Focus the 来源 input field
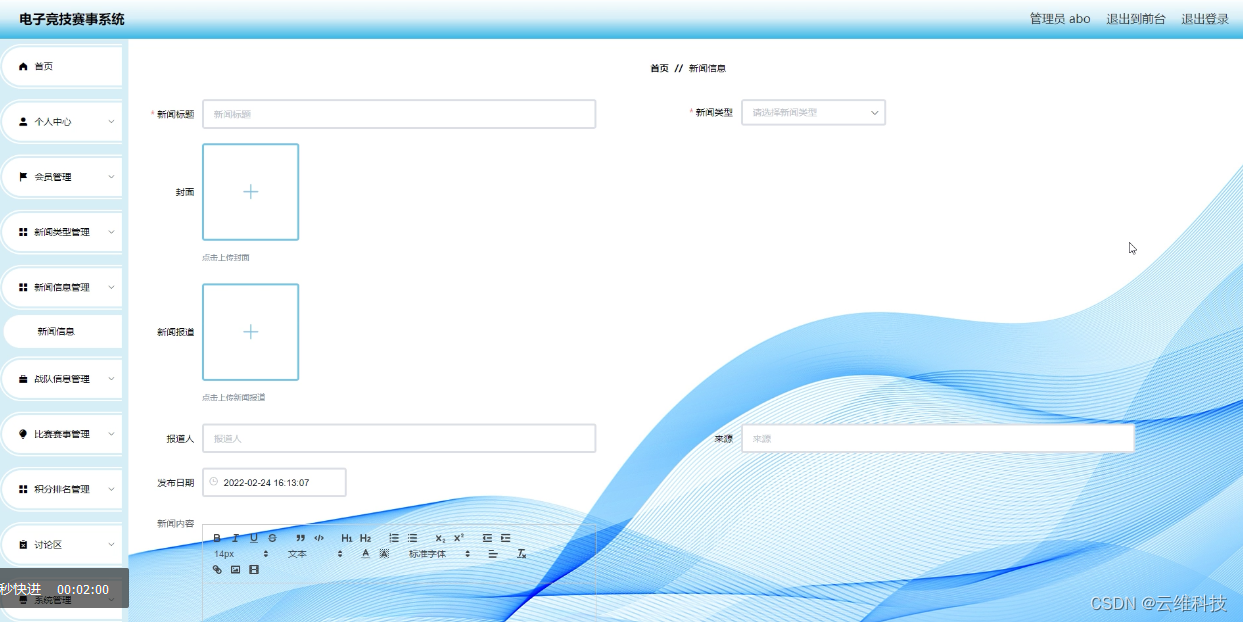 click(x=938, y=438)
